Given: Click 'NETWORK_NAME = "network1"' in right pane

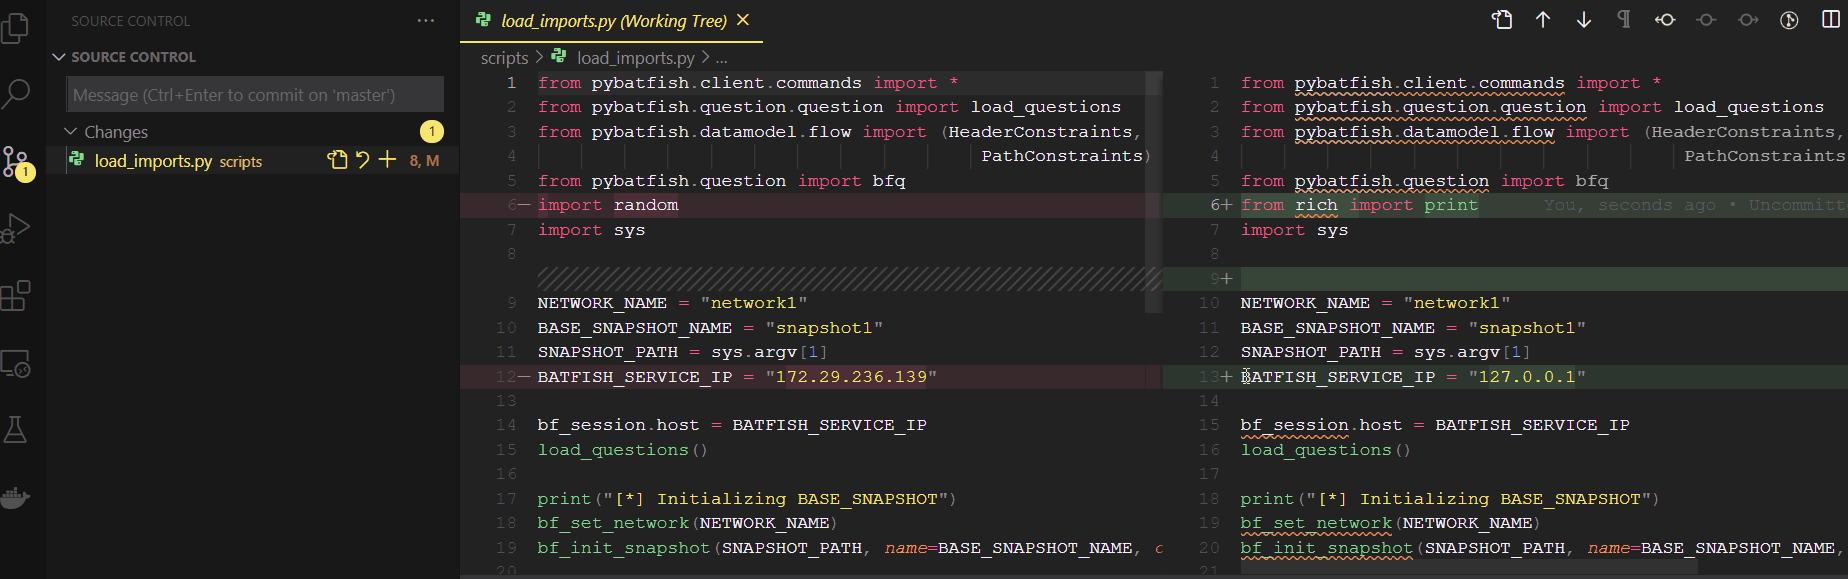Looking at the screenshot, I should tap(1375, 303).
